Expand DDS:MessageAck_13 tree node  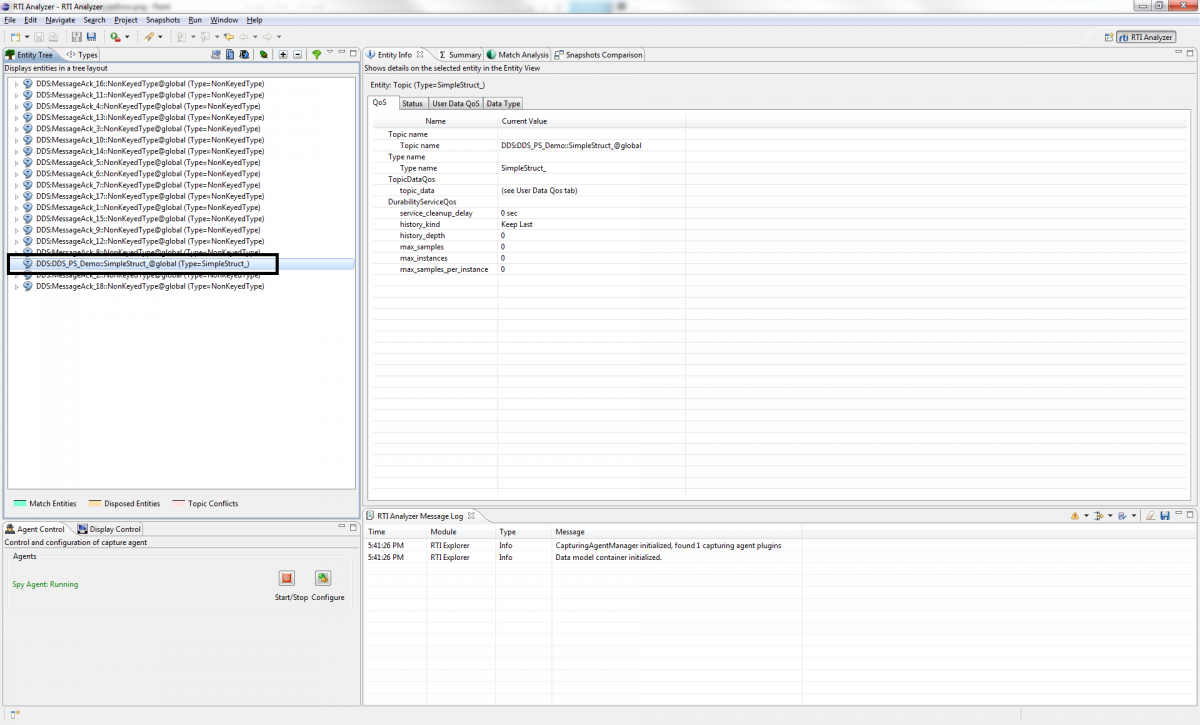point(16,117)
